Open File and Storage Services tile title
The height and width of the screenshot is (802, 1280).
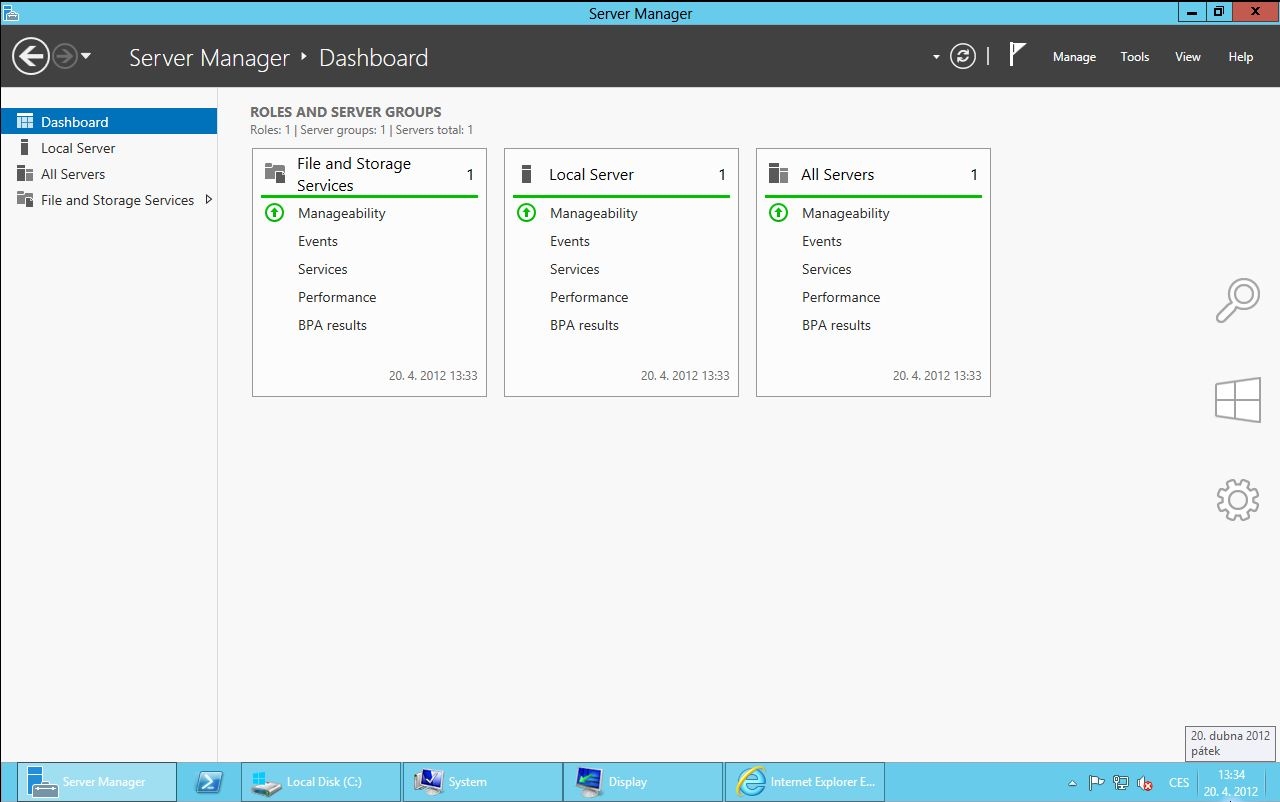(x=354, y=174)
